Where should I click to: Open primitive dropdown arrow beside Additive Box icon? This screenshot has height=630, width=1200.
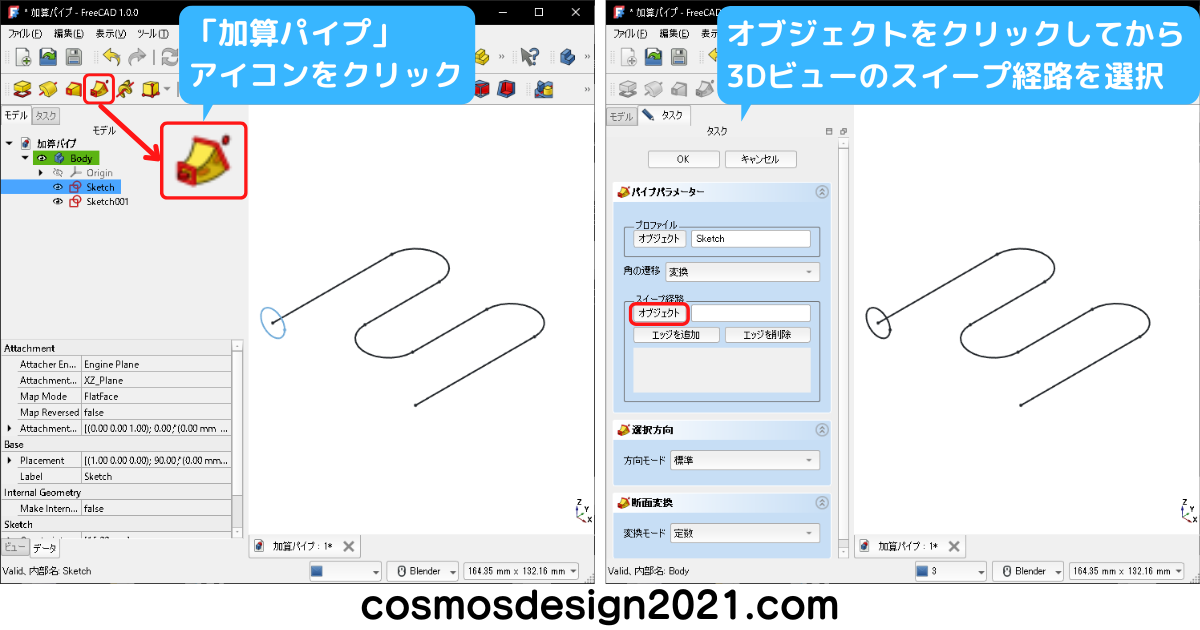coord(167,89)
